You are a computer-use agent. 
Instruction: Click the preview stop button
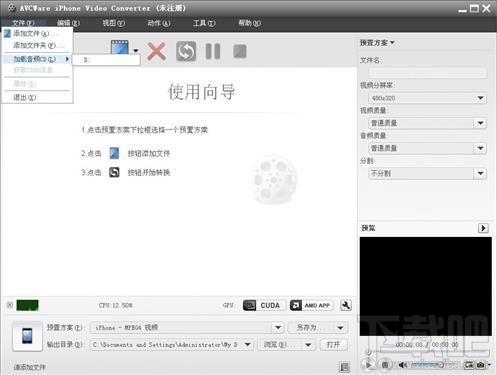[x=385, y=365]
